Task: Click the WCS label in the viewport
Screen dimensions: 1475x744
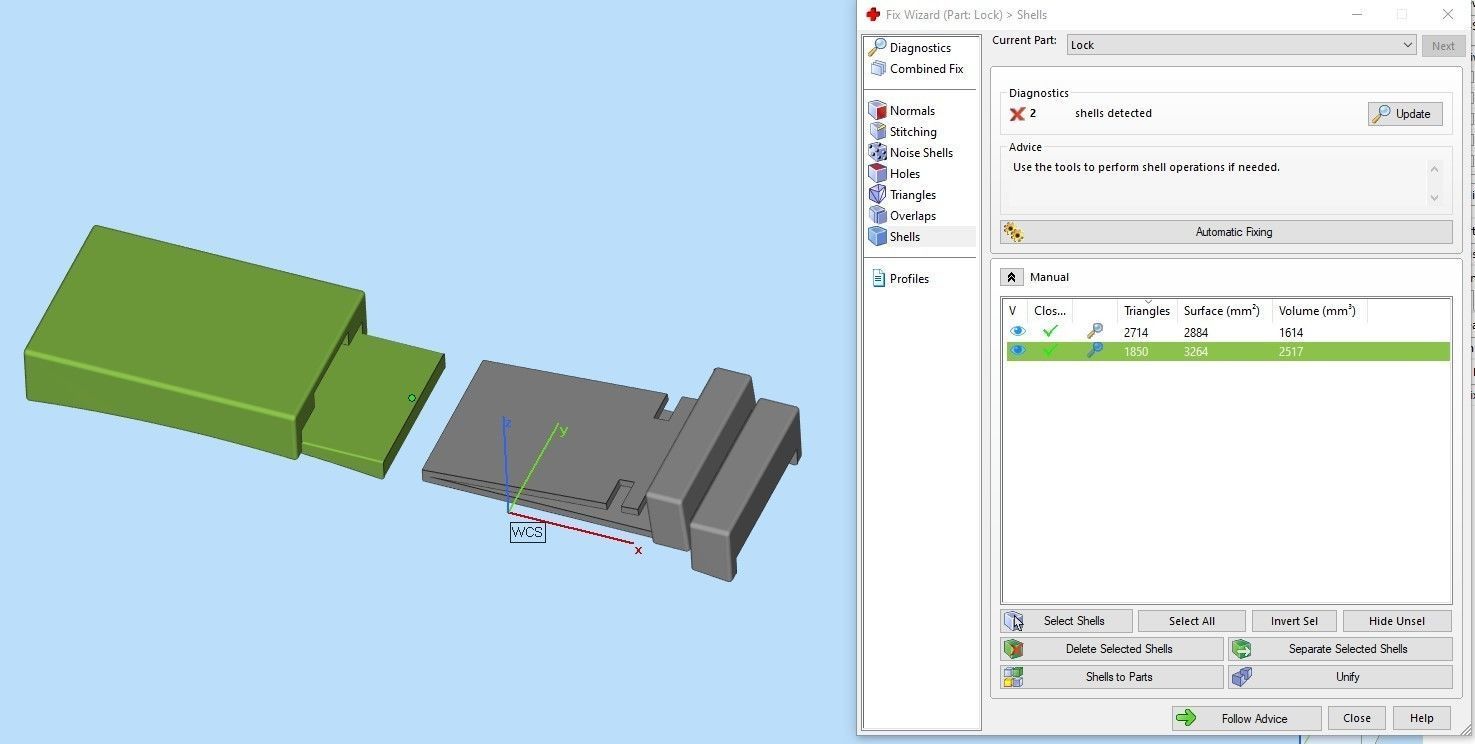Action: click(x=527, y=532)
